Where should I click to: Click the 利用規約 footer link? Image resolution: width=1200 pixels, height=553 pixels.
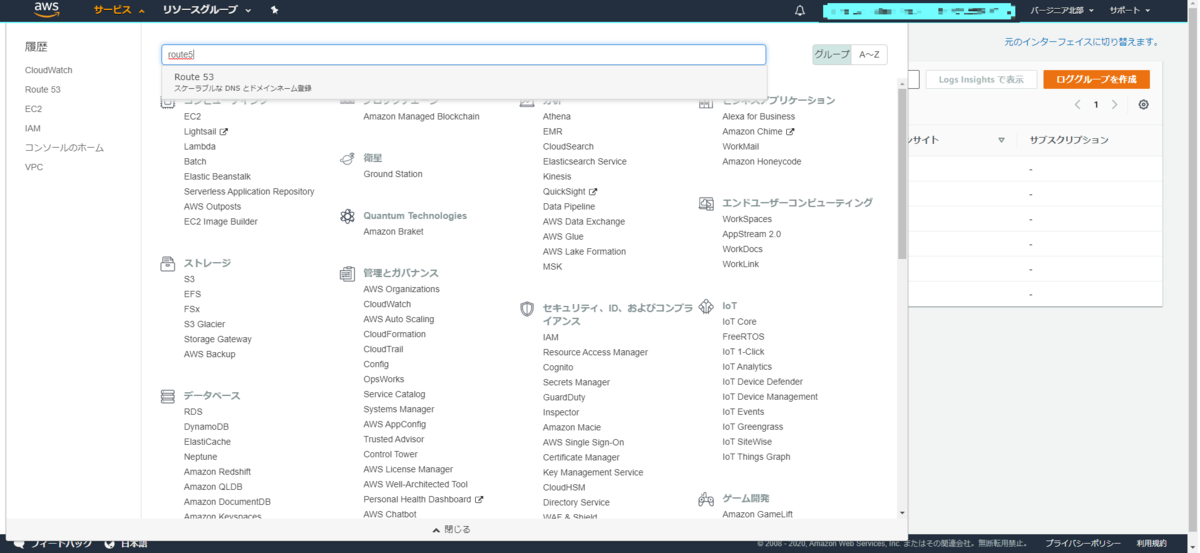[1151, 543]
